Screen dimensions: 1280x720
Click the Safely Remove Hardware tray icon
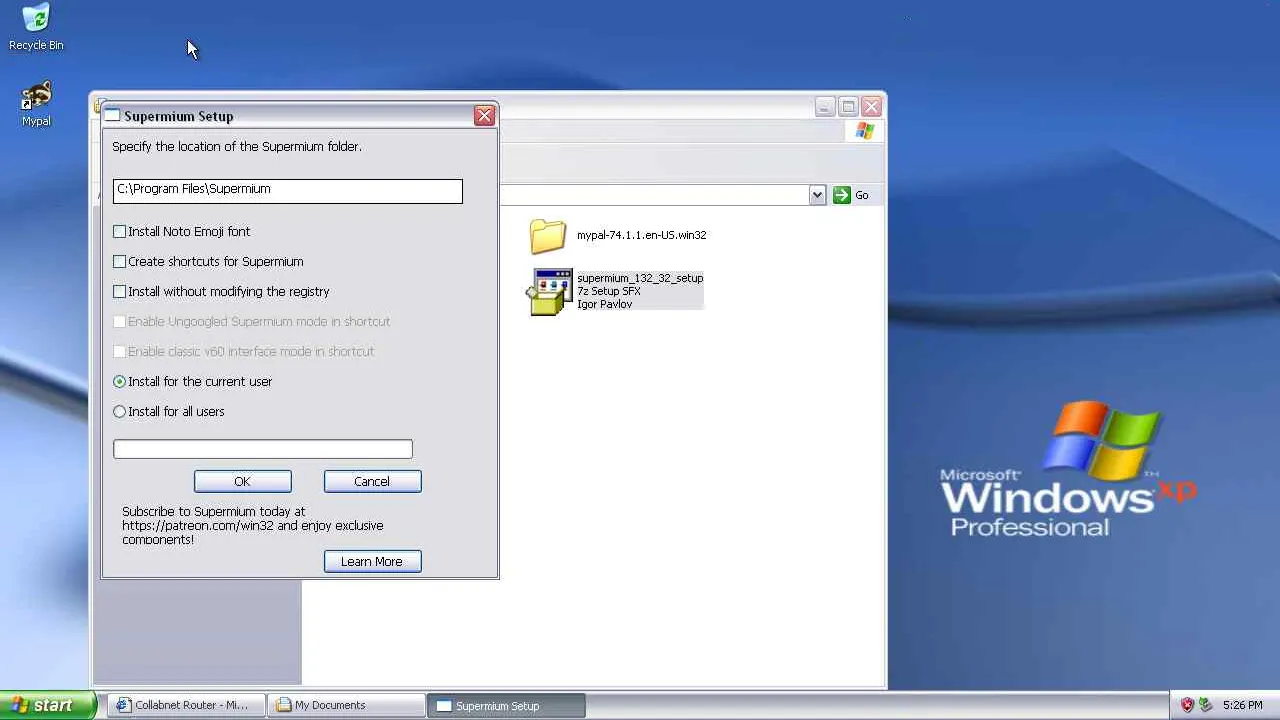1205,705
